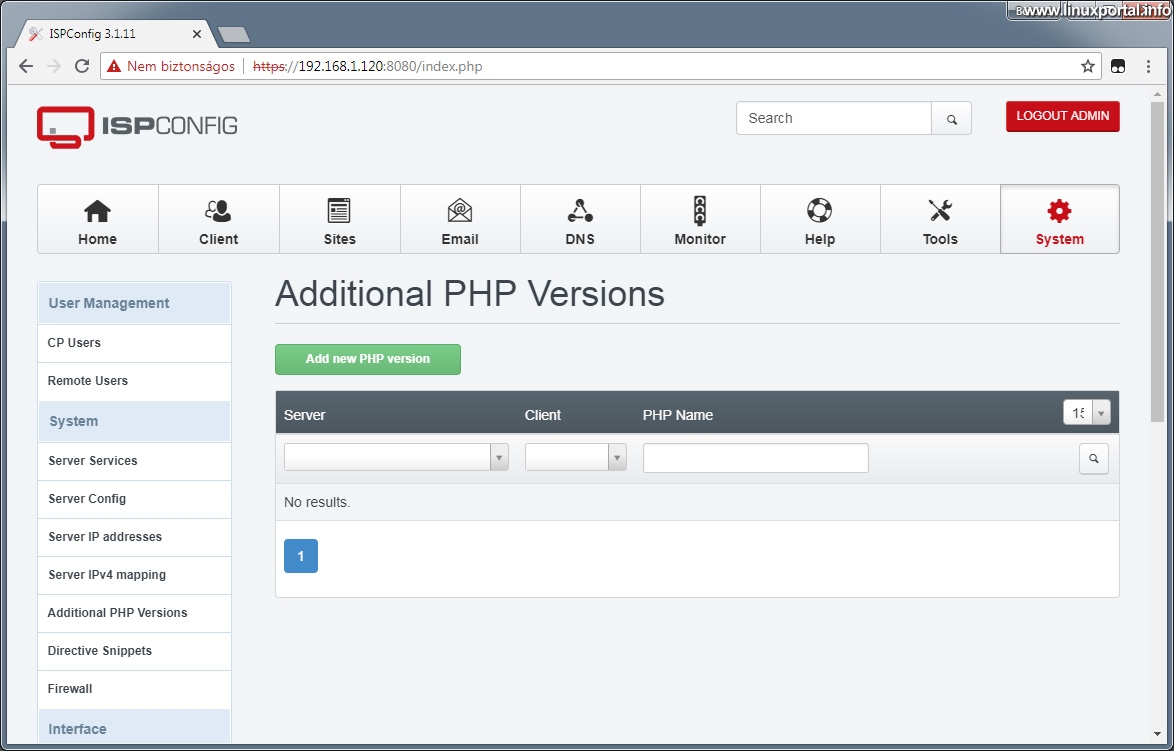Viewport: 1174px width, 751px height.
Task: Click the LOGOUT ADMIN button
Action: point(1062,116)
